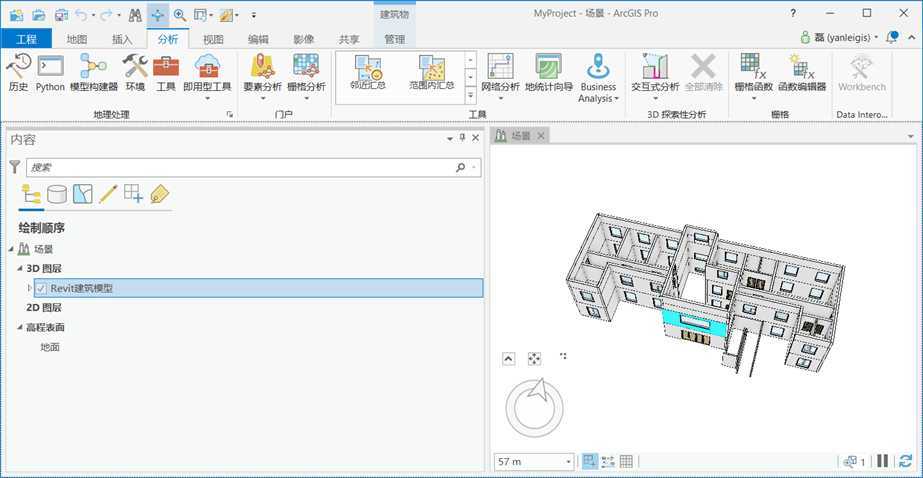The height and width of the screenshot is (478, 923).
Task: Collapse the 场景 scene node
Action: pos(12,250)
